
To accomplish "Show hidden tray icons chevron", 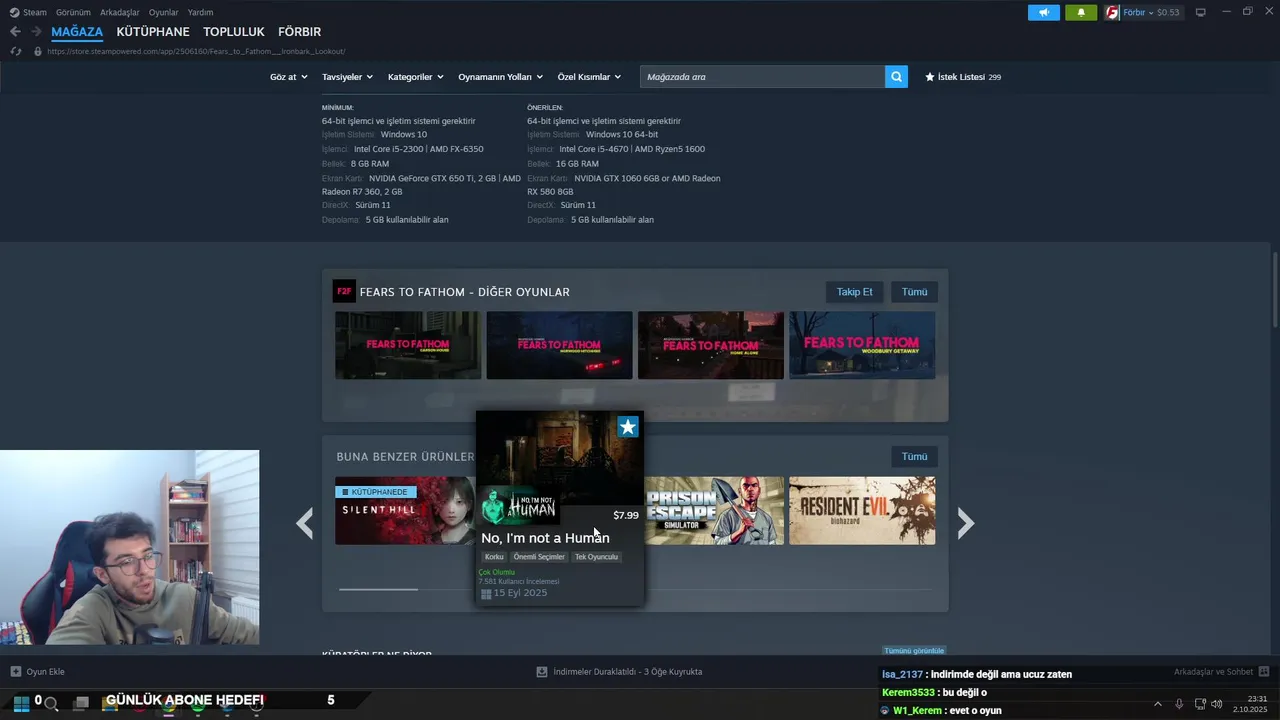I will click(x=1158, y=704).
